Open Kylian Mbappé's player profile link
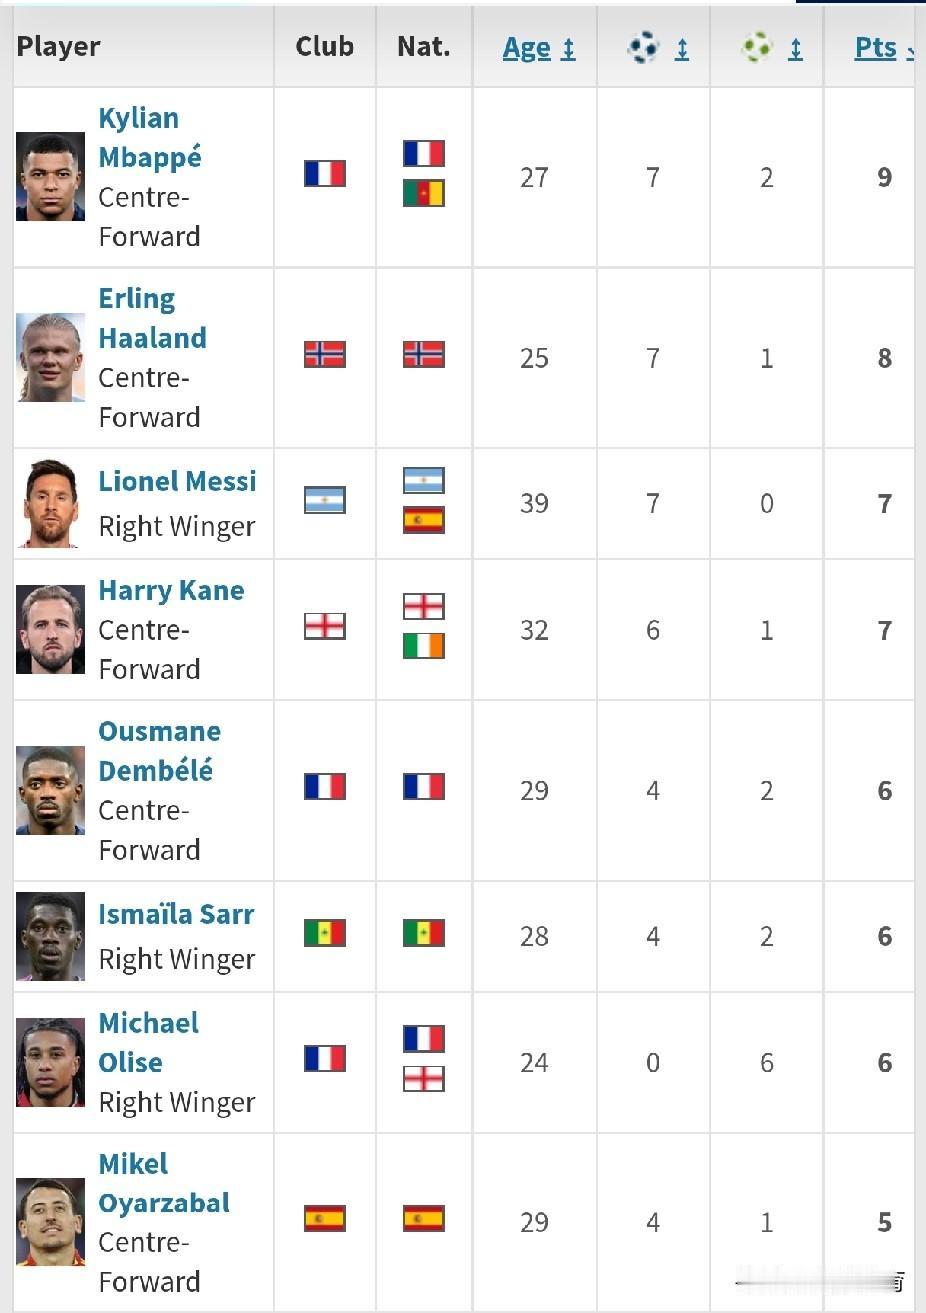This screenshot has height=1313, width=926. [x=150, y=137]
